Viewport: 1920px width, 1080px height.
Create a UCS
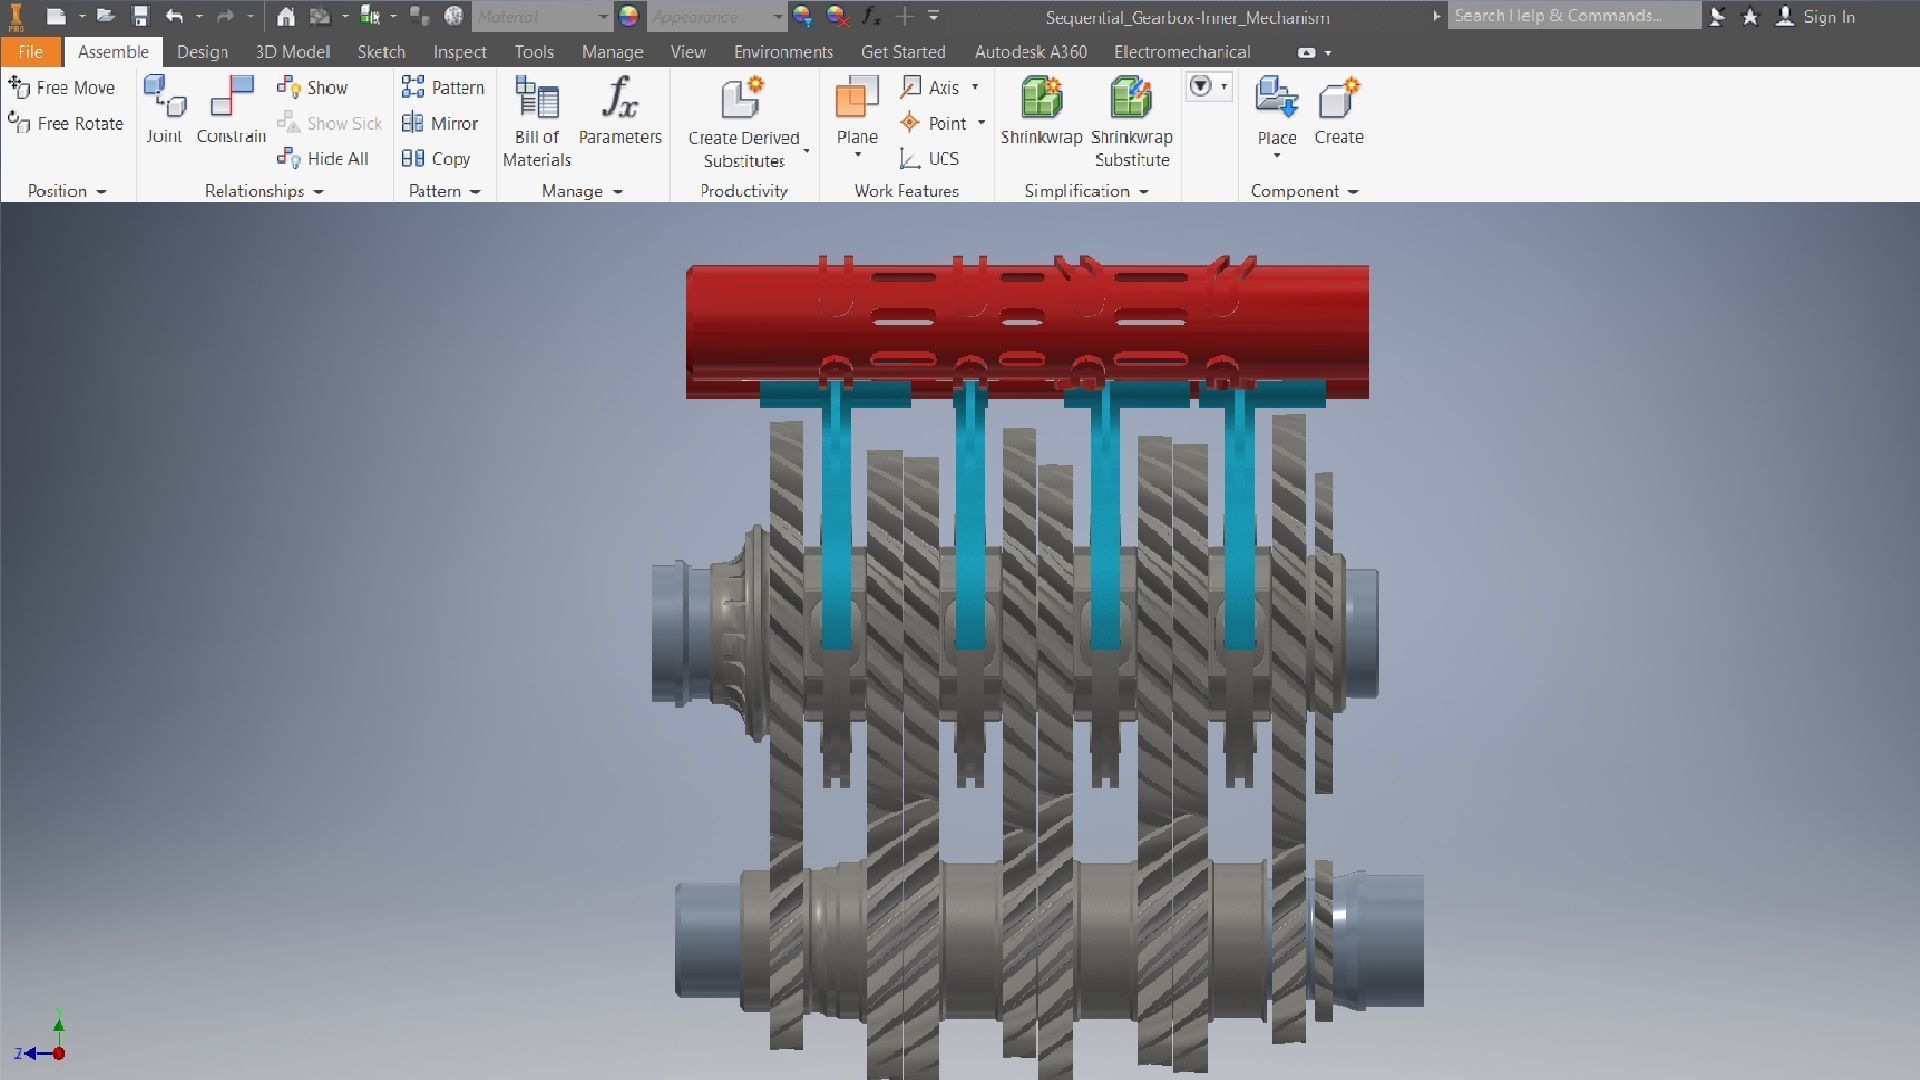point(930,159)
